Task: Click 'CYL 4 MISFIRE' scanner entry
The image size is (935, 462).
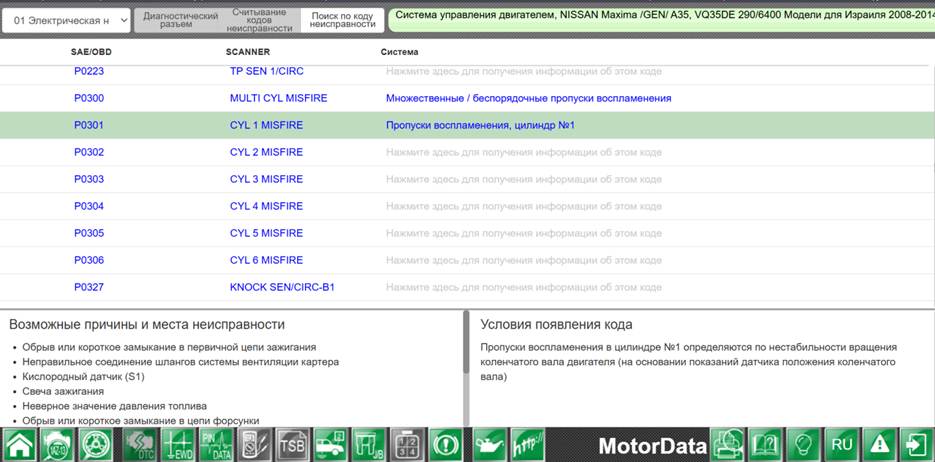Action: [266, 206]
